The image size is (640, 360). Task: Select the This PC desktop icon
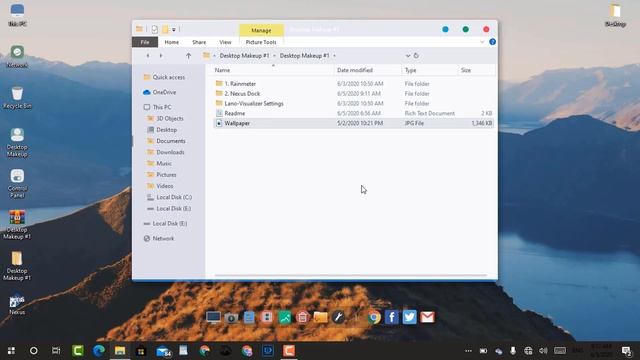17,15
